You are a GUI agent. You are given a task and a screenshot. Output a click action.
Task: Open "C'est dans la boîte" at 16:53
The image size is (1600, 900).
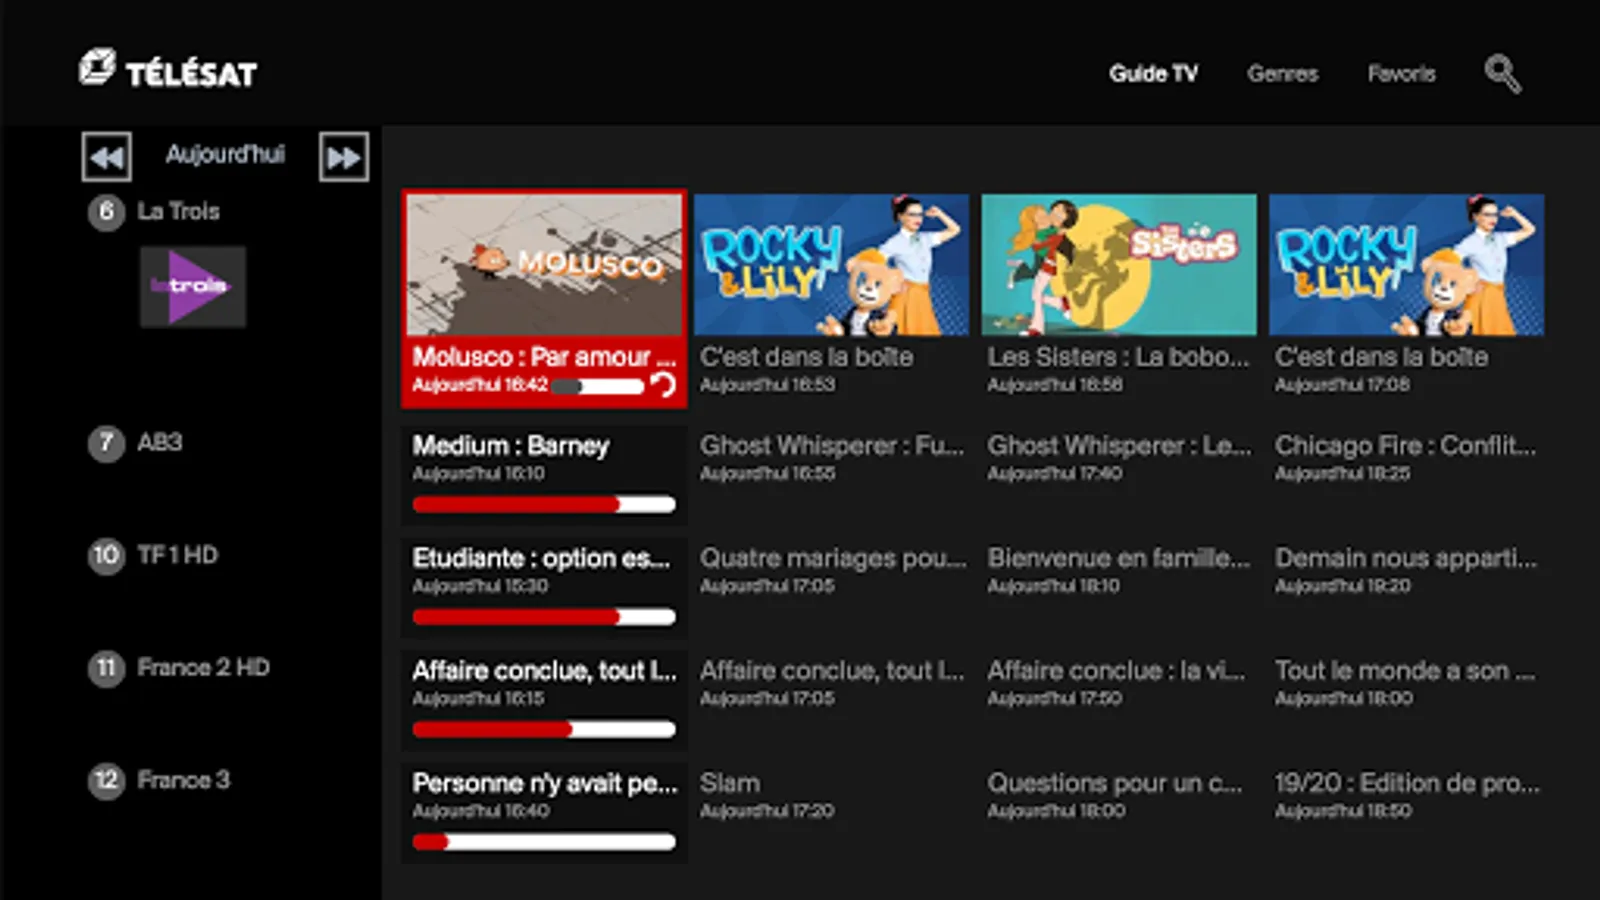(x=807, y=357)
